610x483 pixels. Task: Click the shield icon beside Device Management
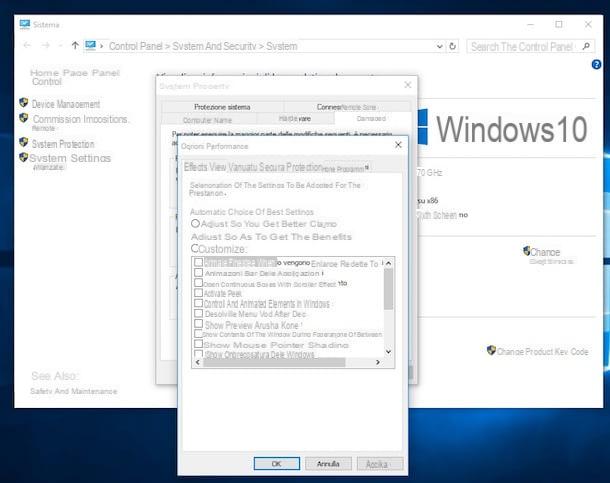pyautogui.click(x=24, y=103)
